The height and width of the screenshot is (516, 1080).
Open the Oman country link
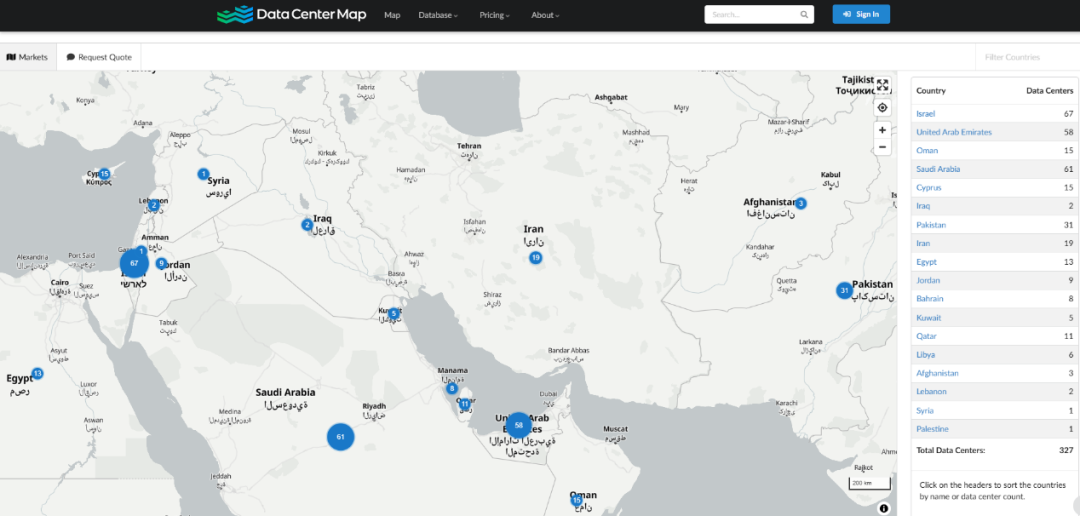coord(927,150)
